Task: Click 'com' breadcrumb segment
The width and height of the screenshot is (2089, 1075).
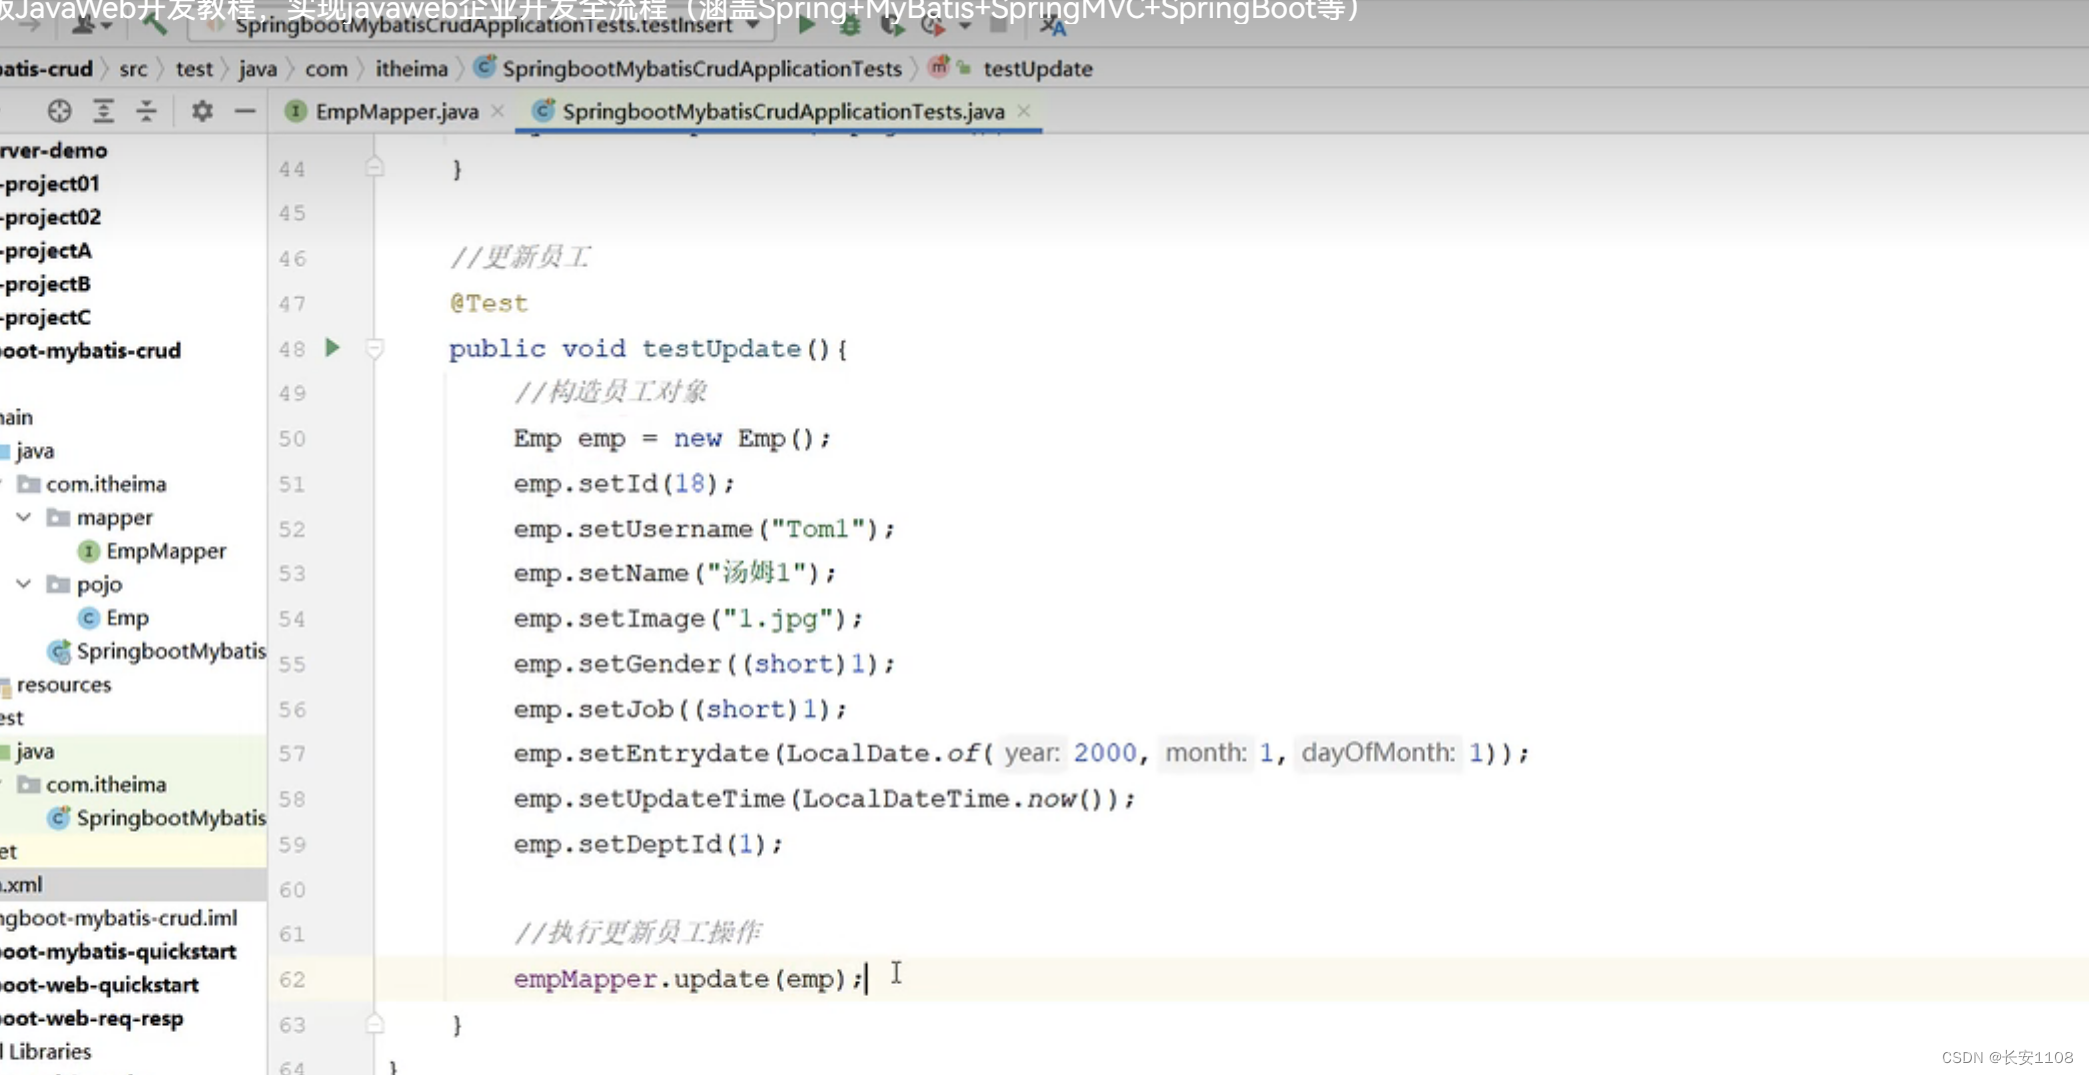Action: point(326,69)
